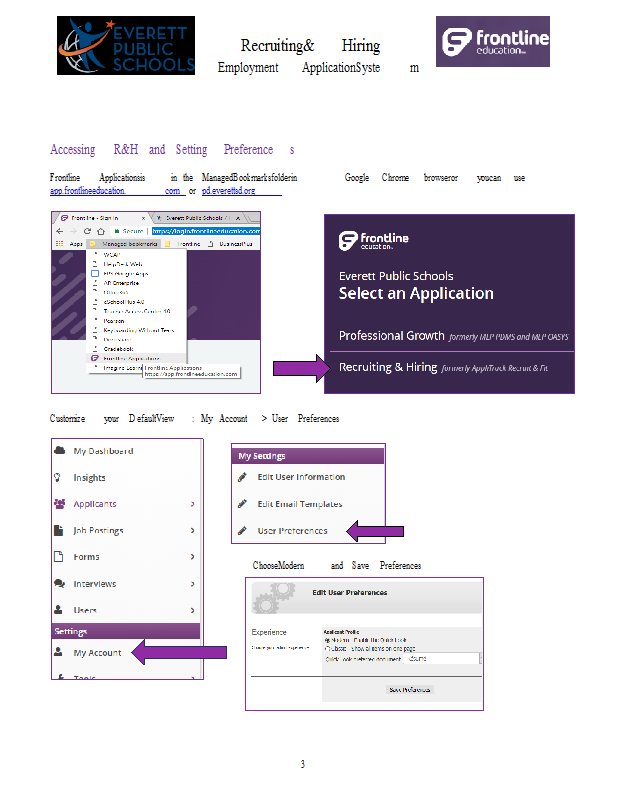Click the browser forward arrow icon

pos(73,231)
